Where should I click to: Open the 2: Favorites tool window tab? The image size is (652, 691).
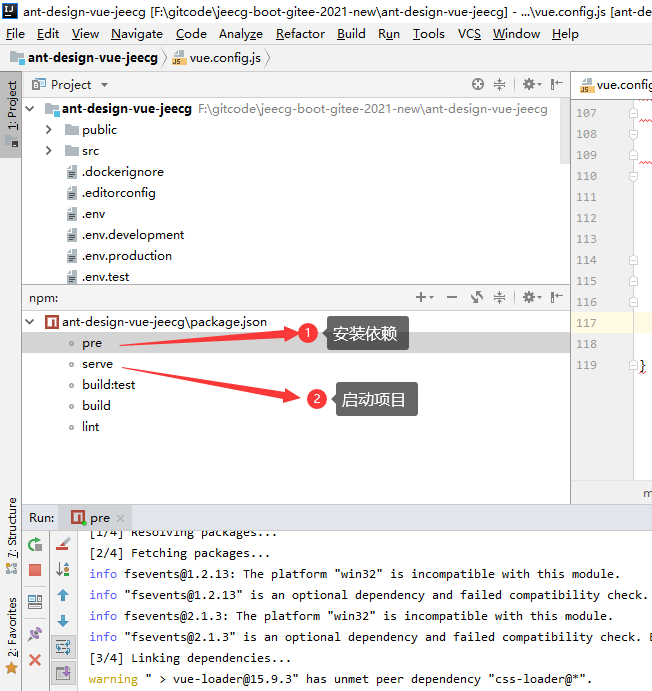[x=11, y=635]
